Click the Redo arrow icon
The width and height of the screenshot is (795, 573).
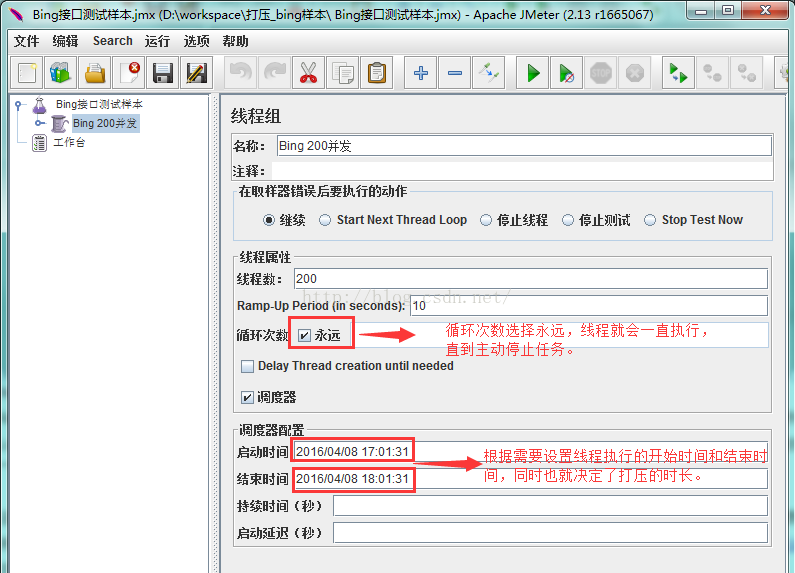click(274, 73)
